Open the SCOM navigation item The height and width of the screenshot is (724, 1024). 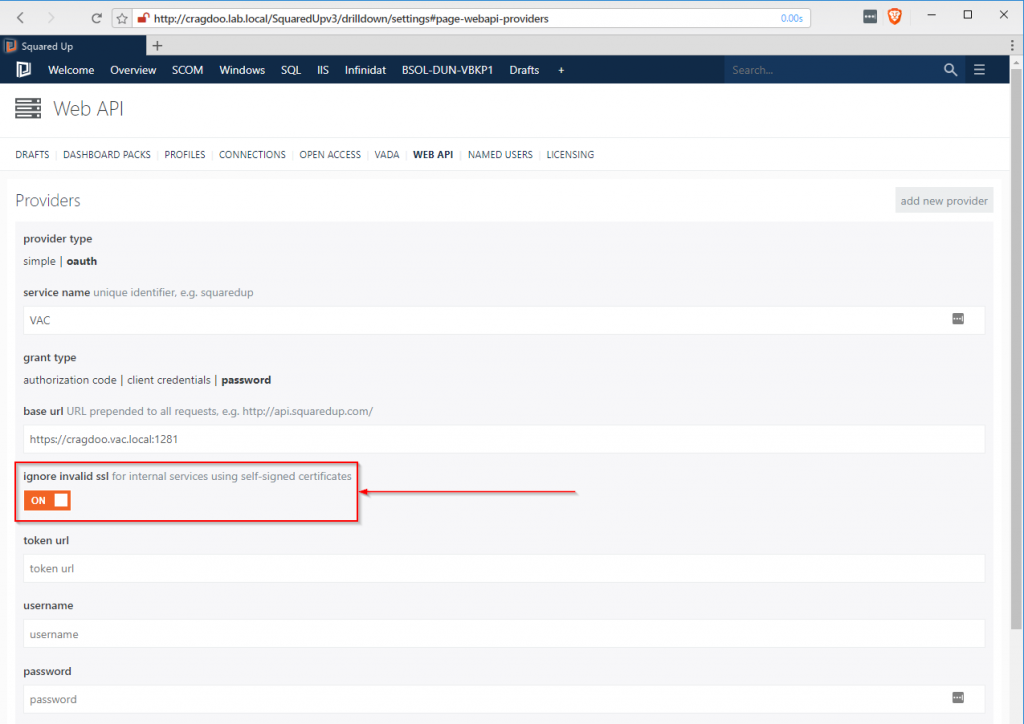pyautogui.click(x=187, y=70)
